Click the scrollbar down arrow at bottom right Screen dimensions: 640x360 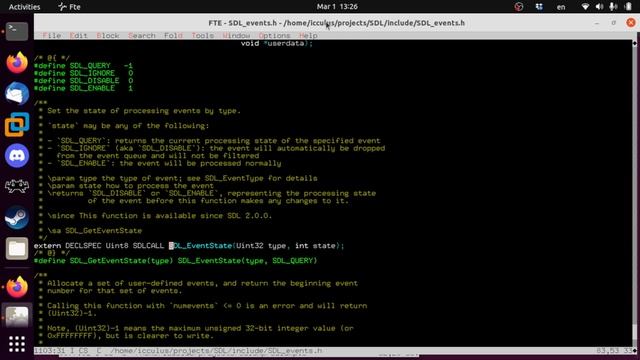tap(634, 350)
